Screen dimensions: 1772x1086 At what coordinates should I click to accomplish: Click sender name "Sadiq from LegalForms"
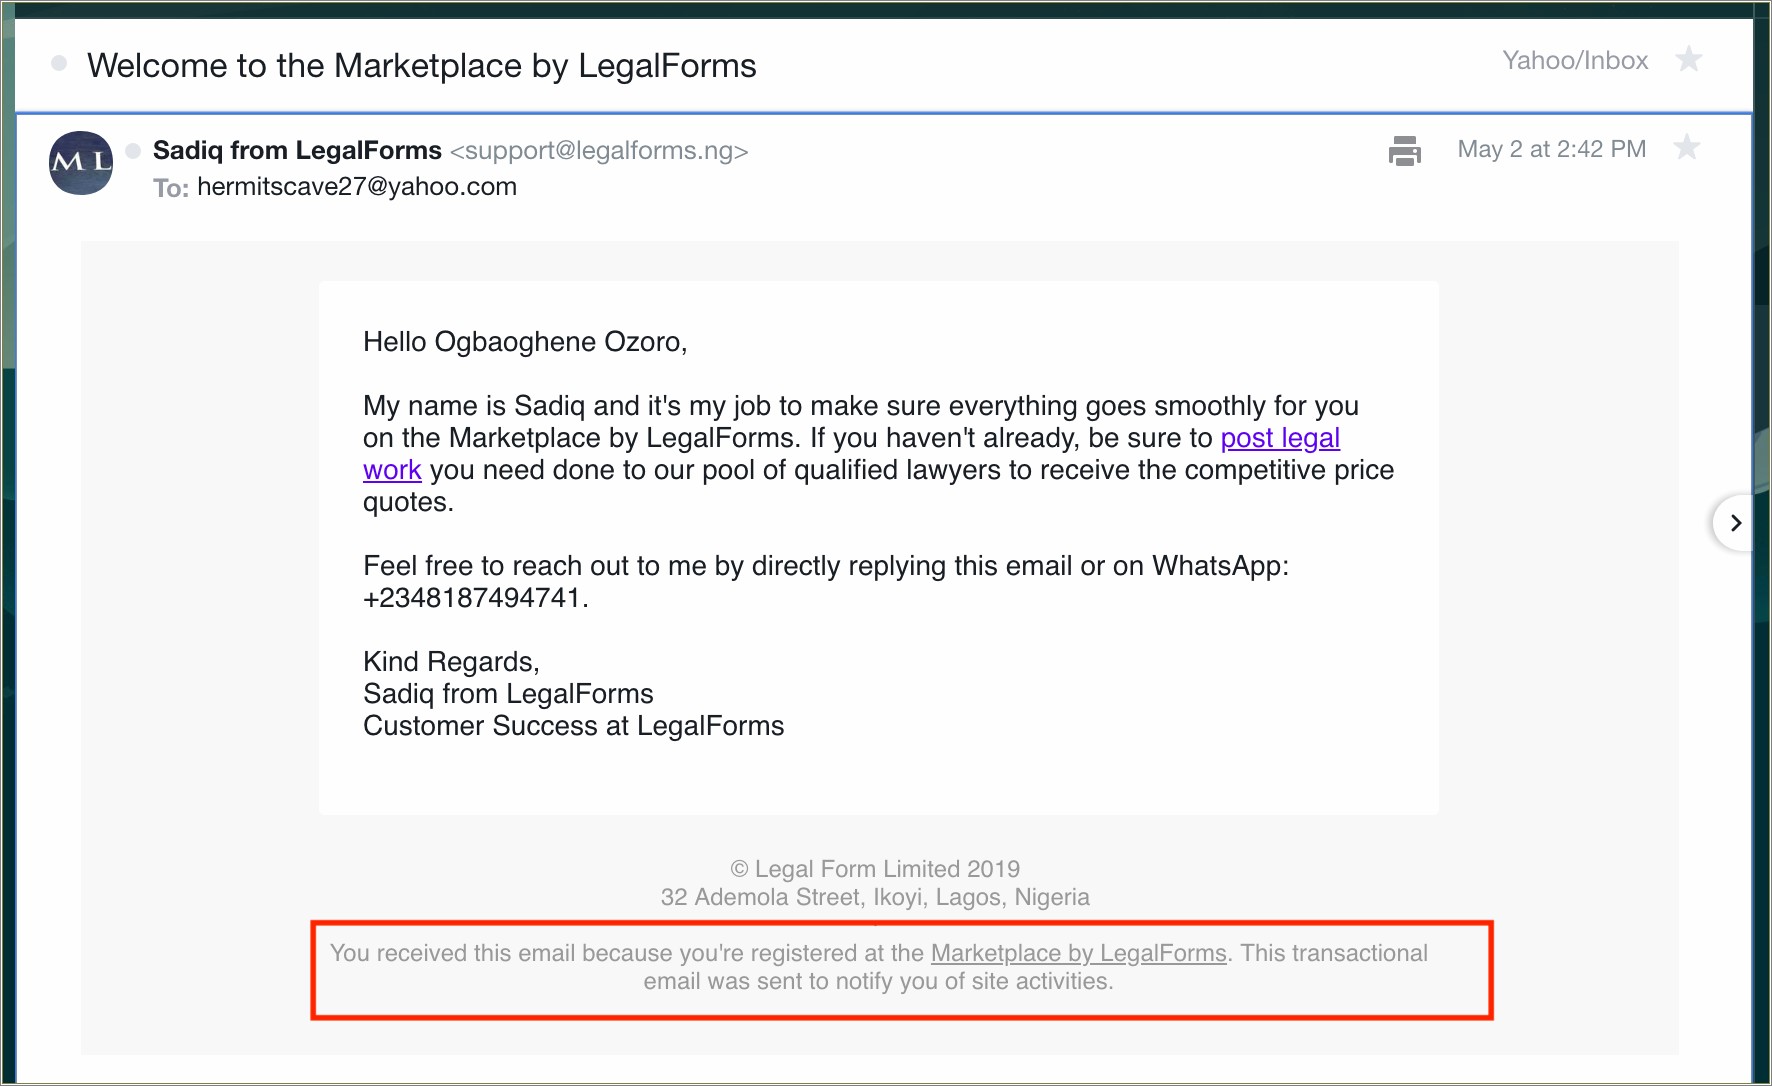297,150
